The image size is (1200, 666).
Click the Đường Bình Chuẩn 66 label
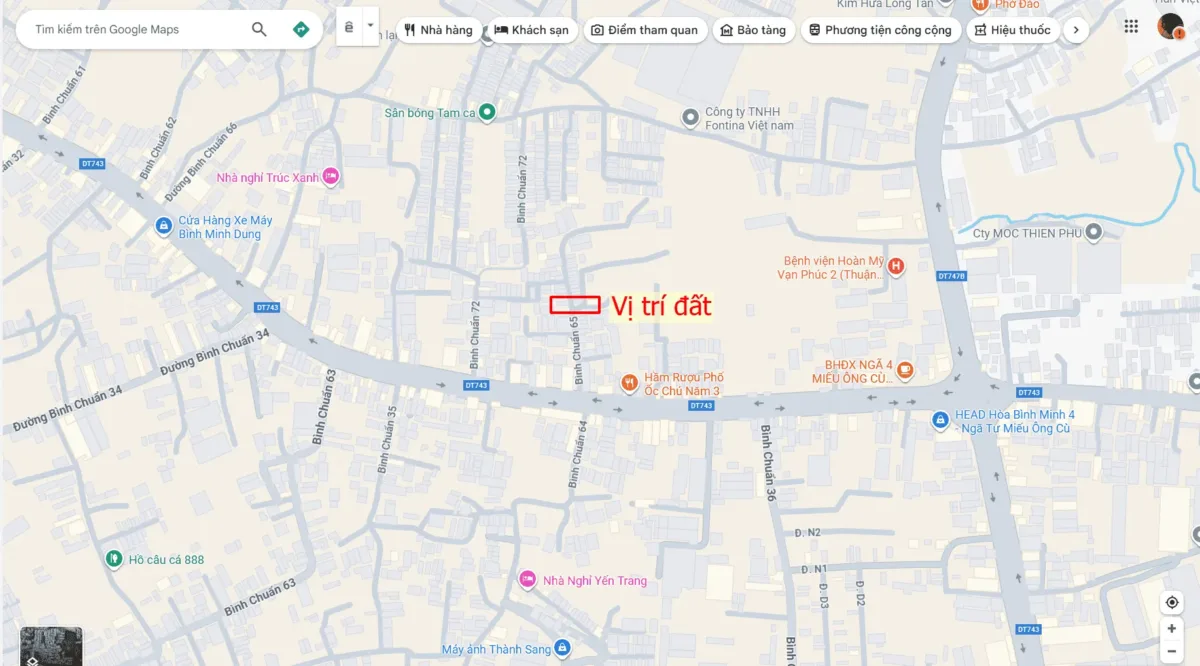click(200, 162)
